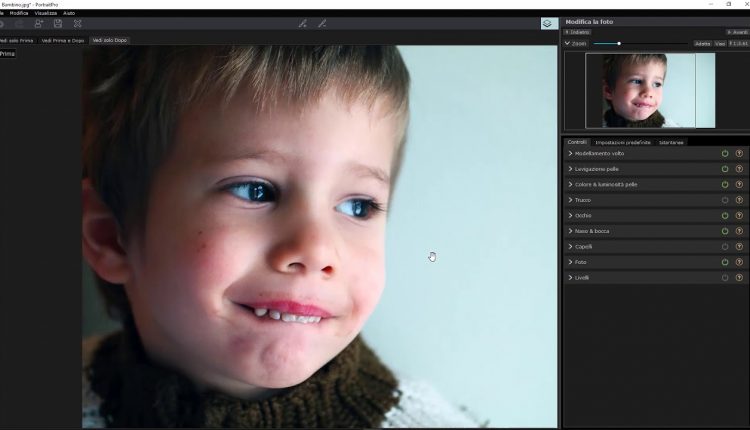Open help for Foto
750x430 pixels.
point(739,262)
